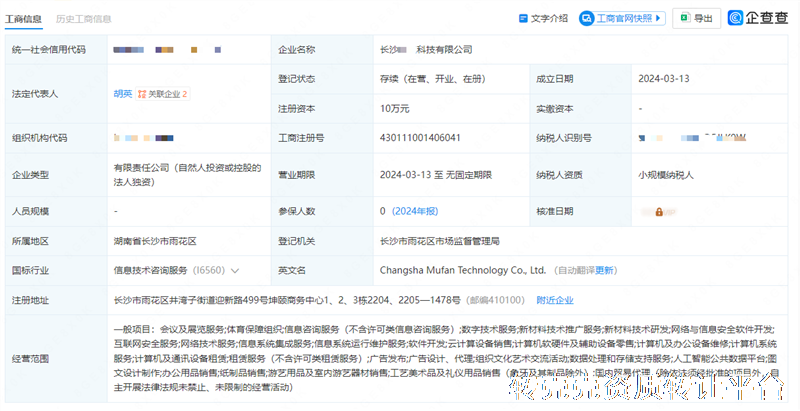Click the 关联企业 relation icon

tap(142, 94)
